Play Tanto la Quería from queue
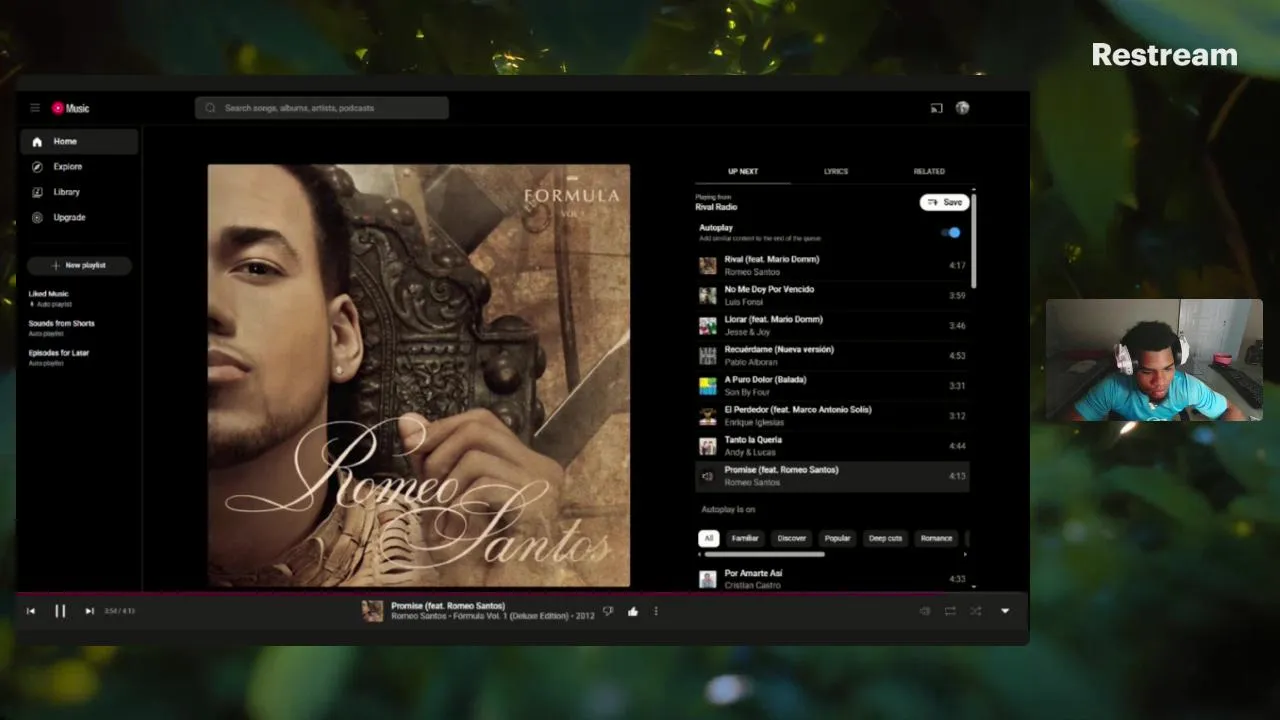The height and width of the screenshot is (720, 1280). click(x=832, y=445)
